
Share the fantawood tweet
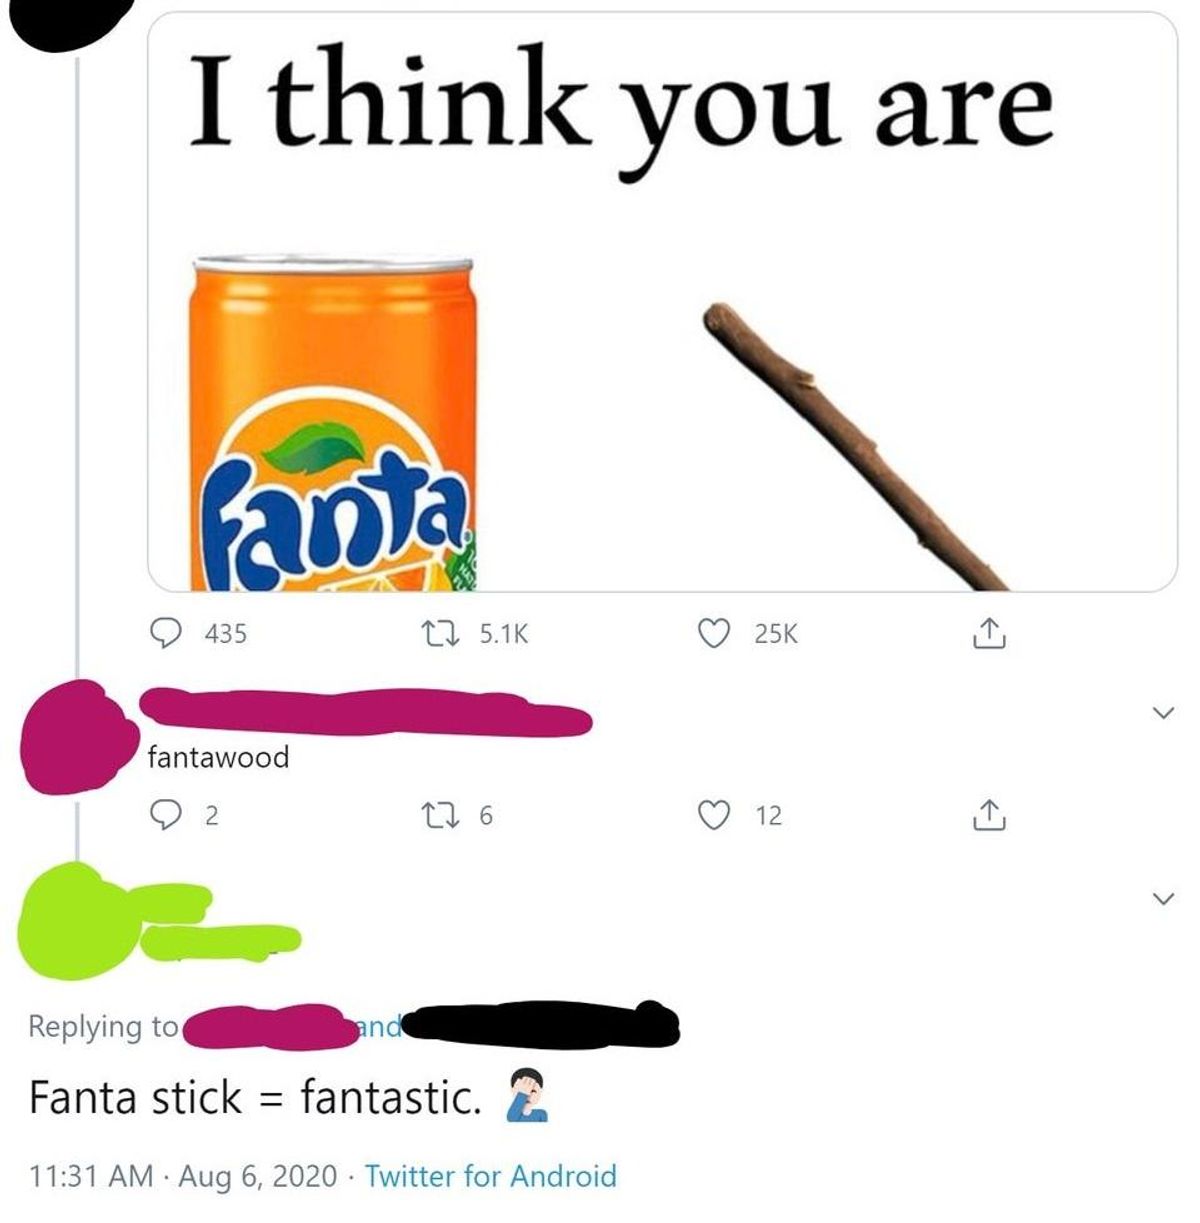pyautogui.click(x=987, y=816)
